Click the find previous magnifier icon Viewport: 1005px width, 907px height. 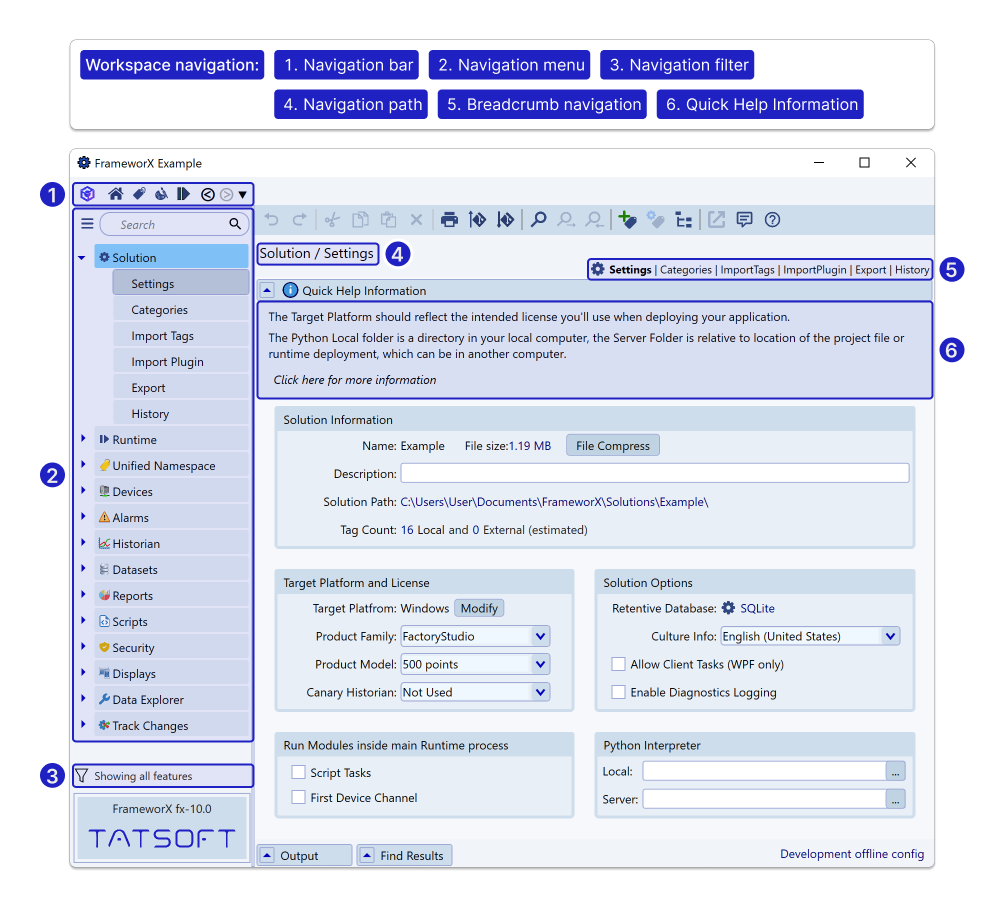tap(594, 220)
